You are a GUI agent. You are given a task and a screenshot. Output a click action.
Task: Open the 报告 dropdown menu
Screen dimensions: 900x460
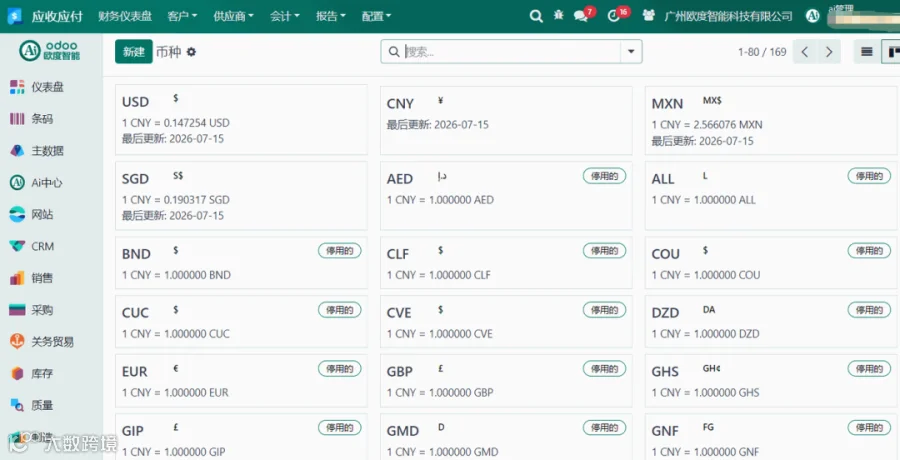click(x=331, y=16)
